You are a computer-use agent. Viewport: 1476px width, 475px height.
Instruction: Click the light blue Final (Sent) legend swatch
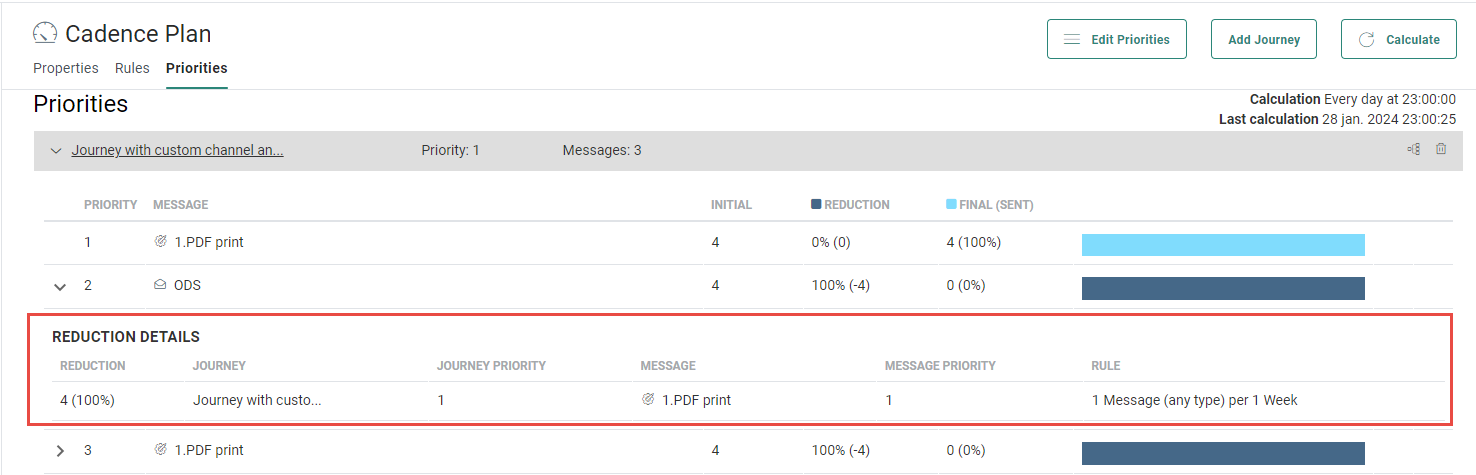[x=951, y=204]
